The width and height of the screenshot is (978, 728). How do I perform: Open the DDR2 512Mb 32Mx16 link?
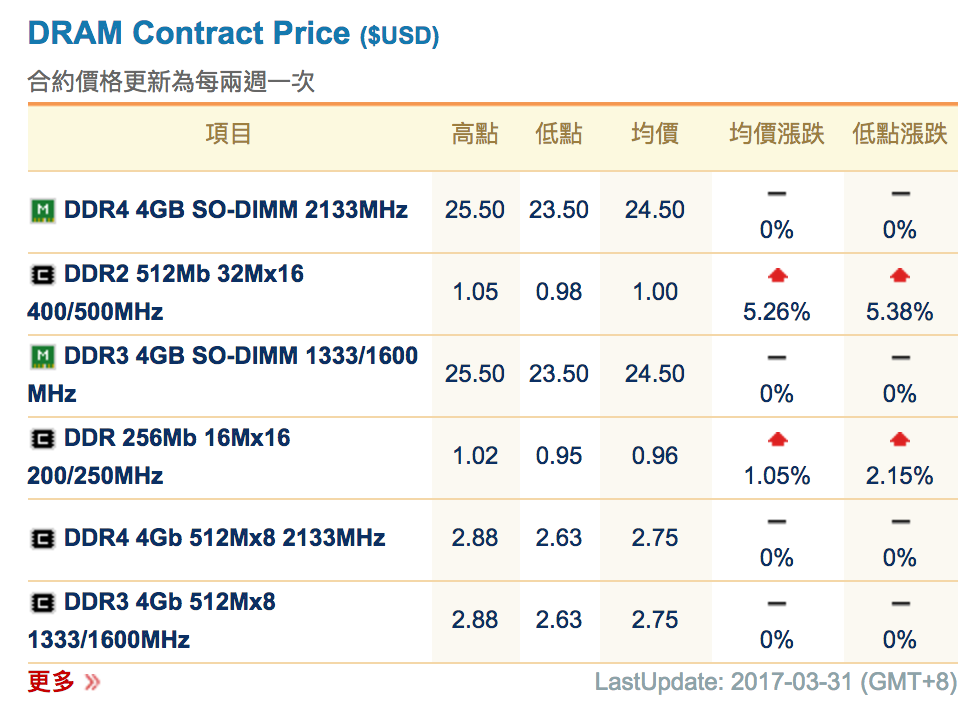pos(183,274)
